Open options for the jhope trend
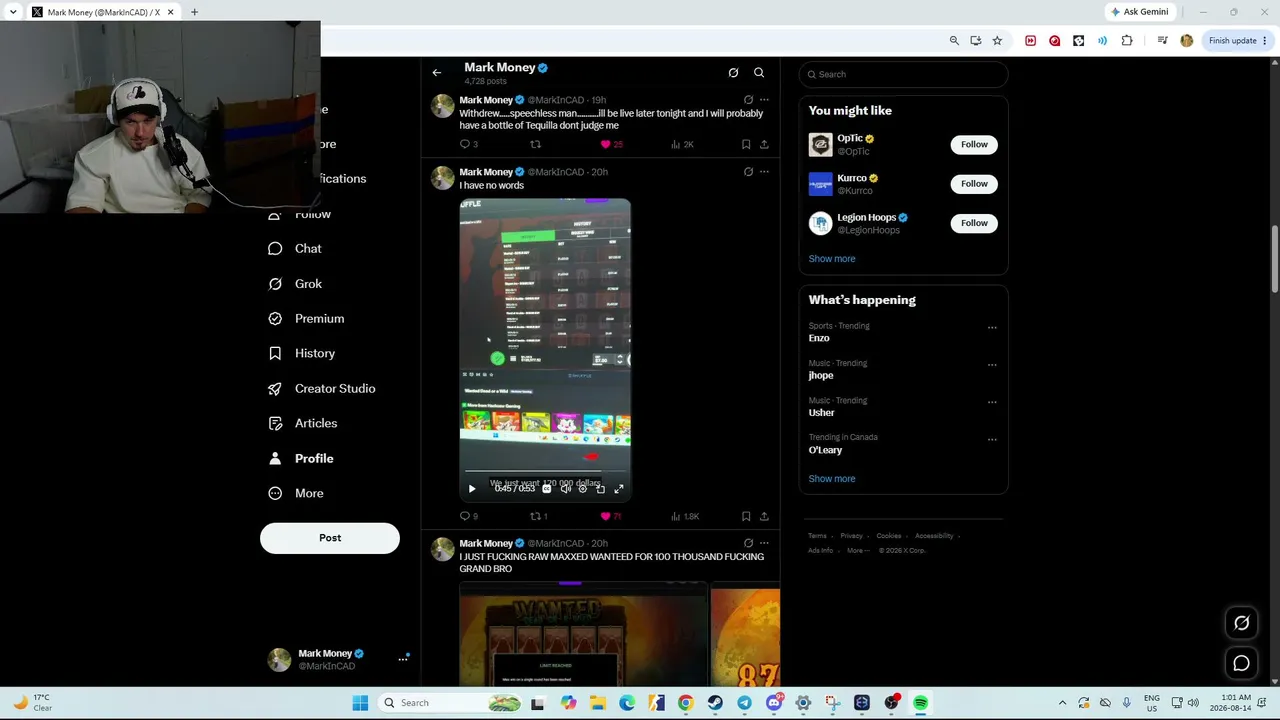Viewport: 1280px width, 720px height. [x=992, y=365]
